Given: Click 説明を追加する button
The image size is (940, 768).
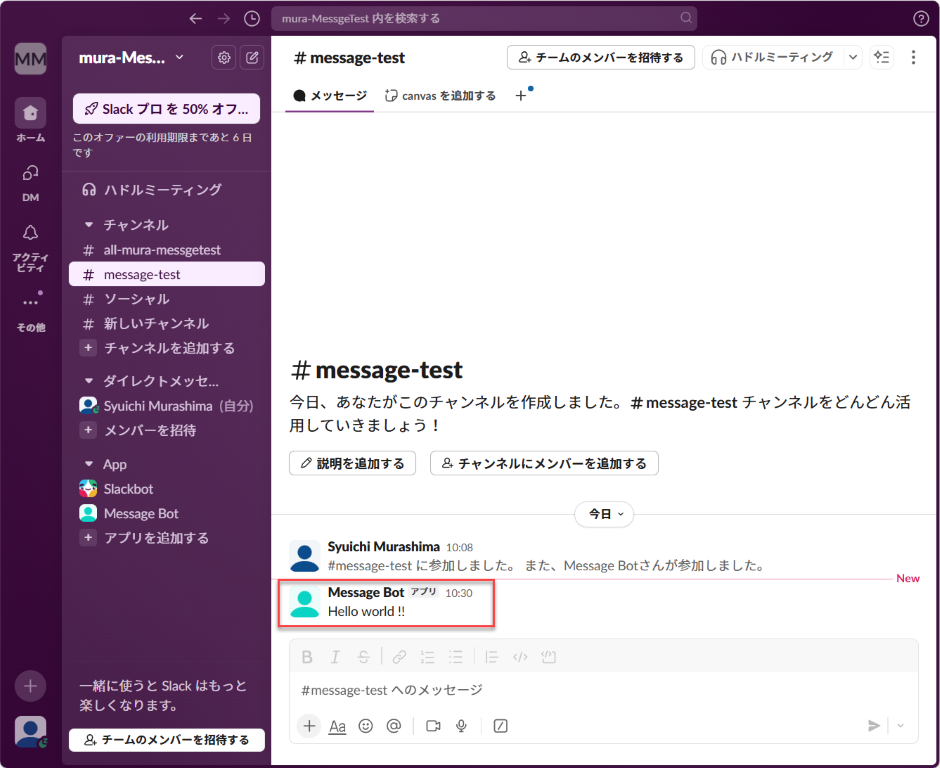Looking at the screenshot, I should point(352,463).
